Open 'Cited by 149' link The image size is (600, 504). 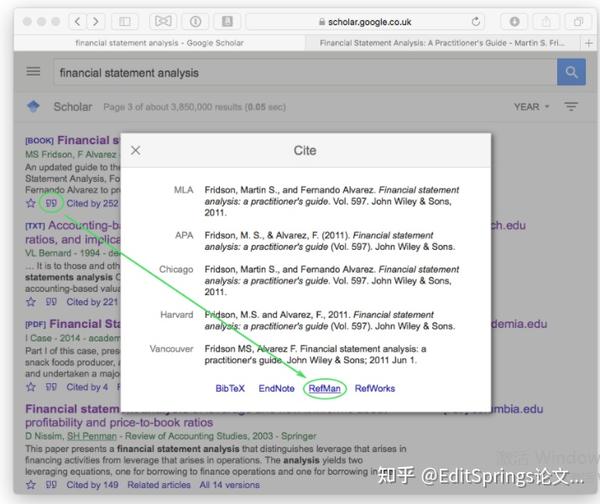pyautogui.click(x=92, y=485)
